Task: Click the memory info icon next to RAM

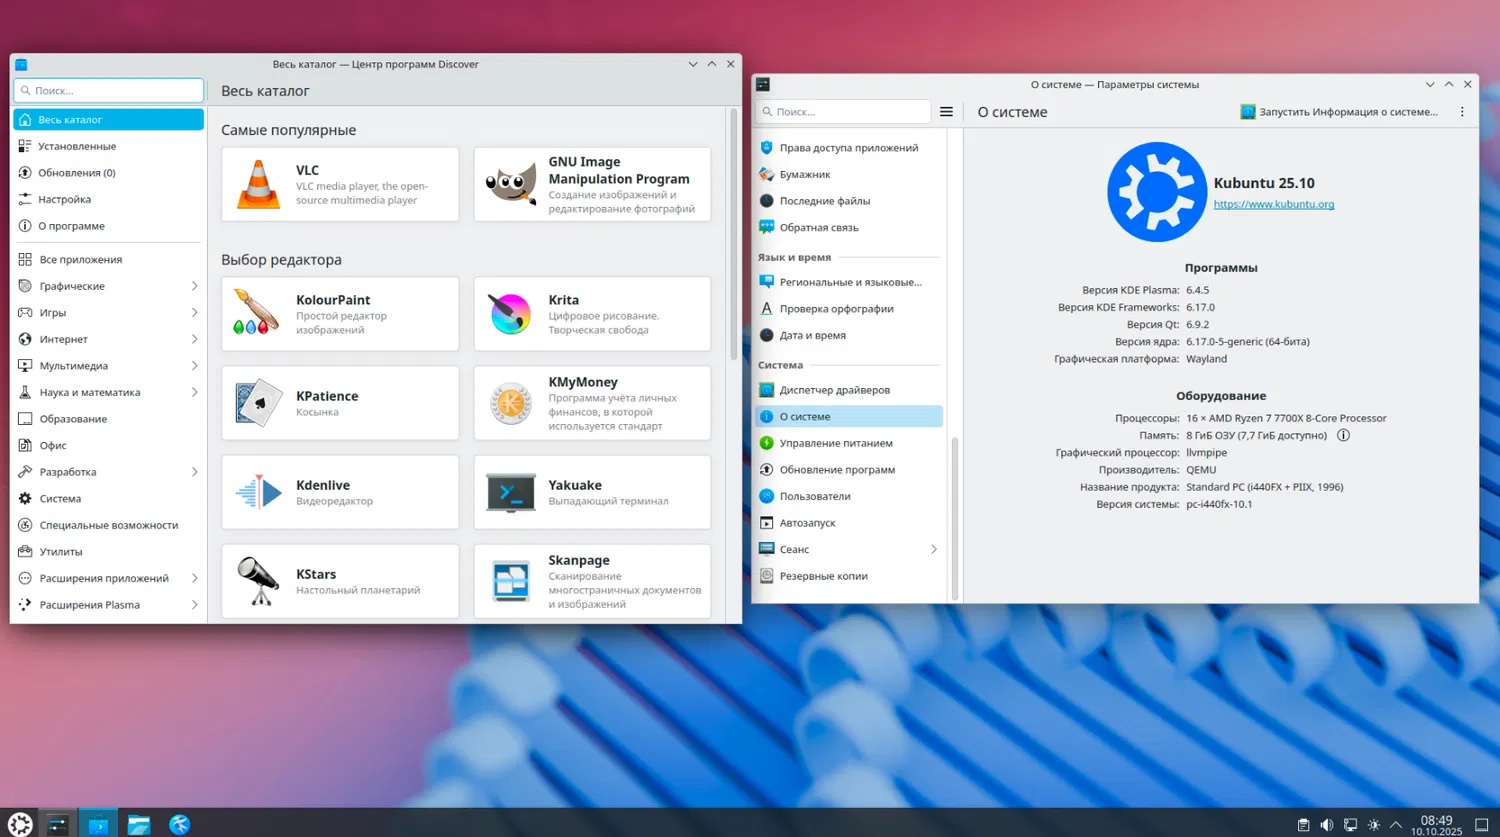Action: pos(1343,435)
